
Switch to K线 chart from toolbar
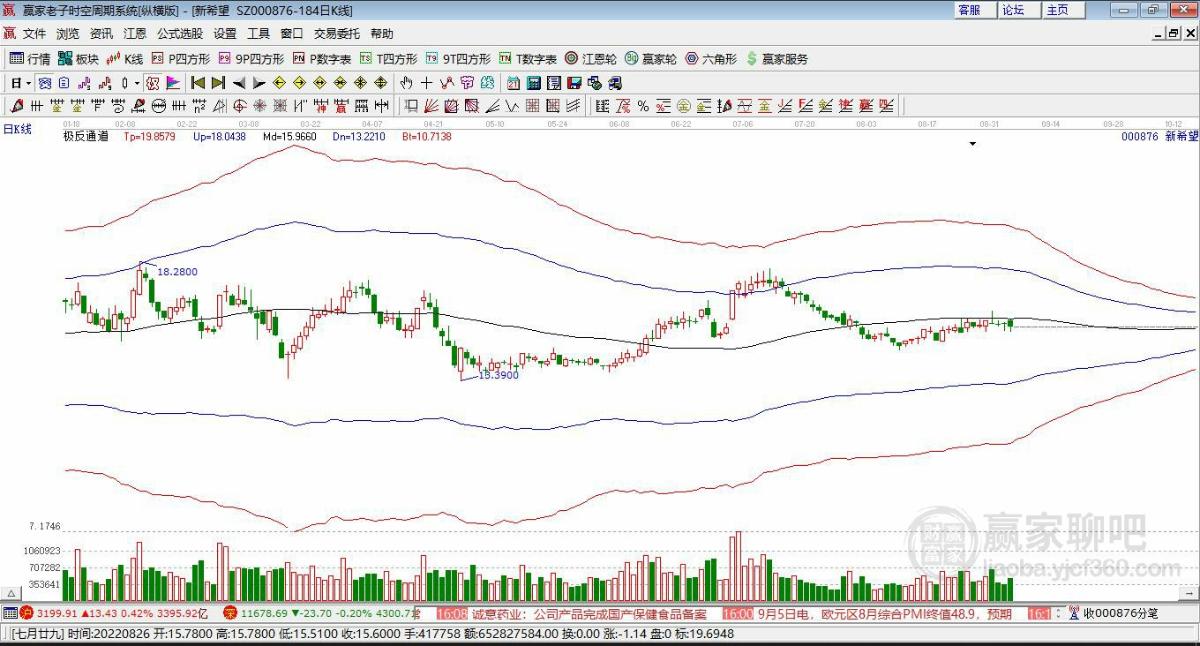125,59
